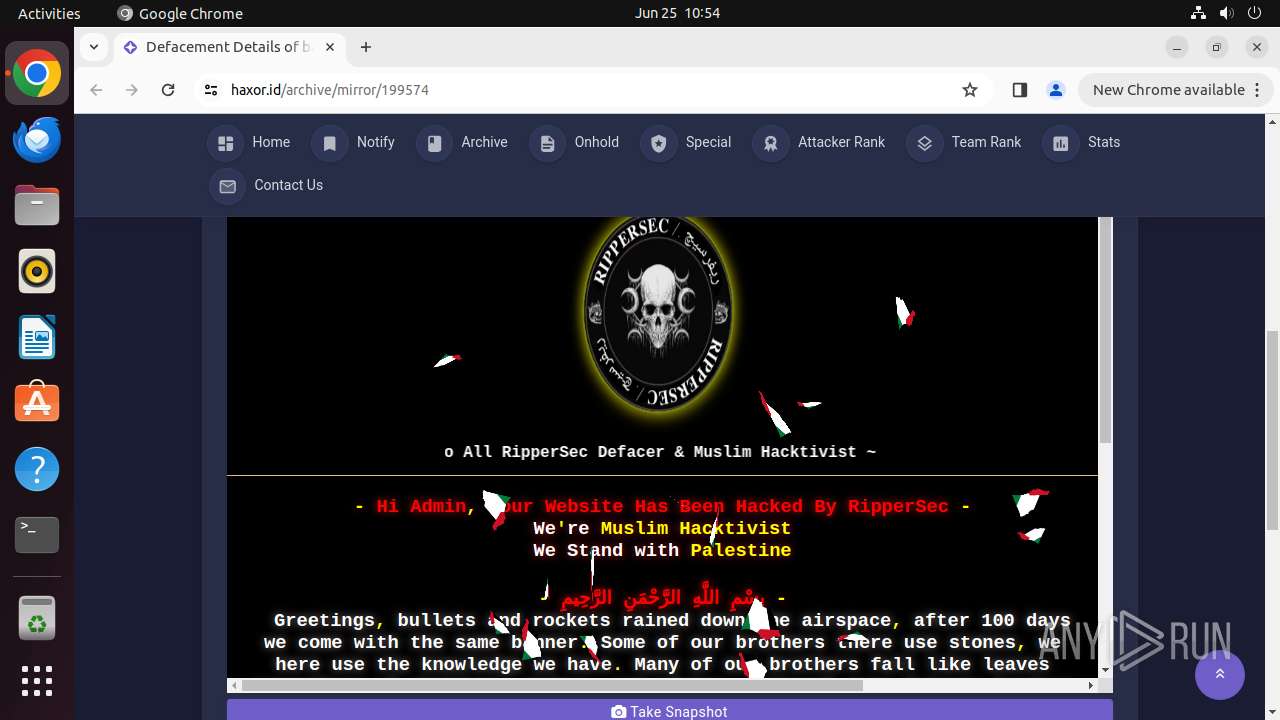This screenshot has height=720, width=1280.
Task: Click the browser Back arrow
Action: click(x=96, y=90)
